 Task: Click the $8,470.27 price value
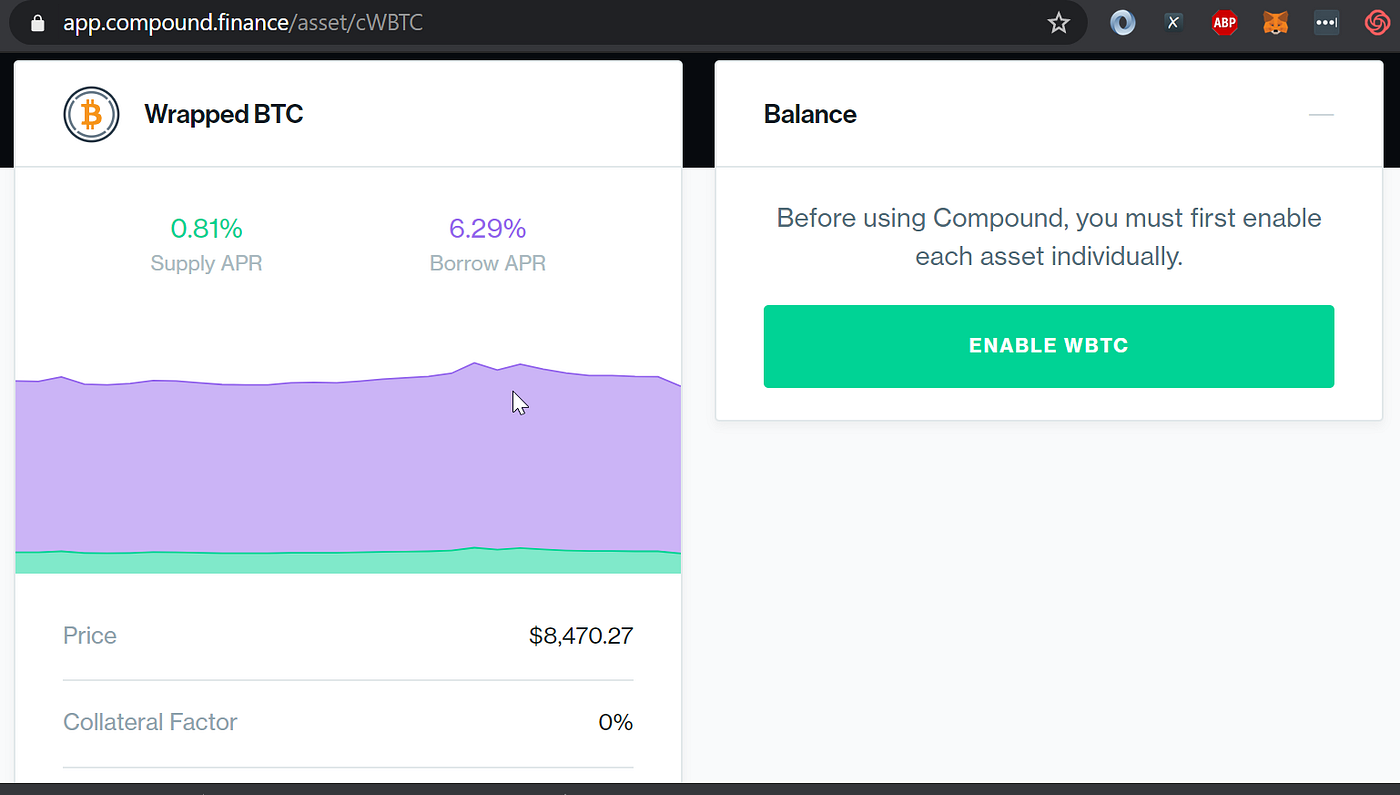point(581,636)
